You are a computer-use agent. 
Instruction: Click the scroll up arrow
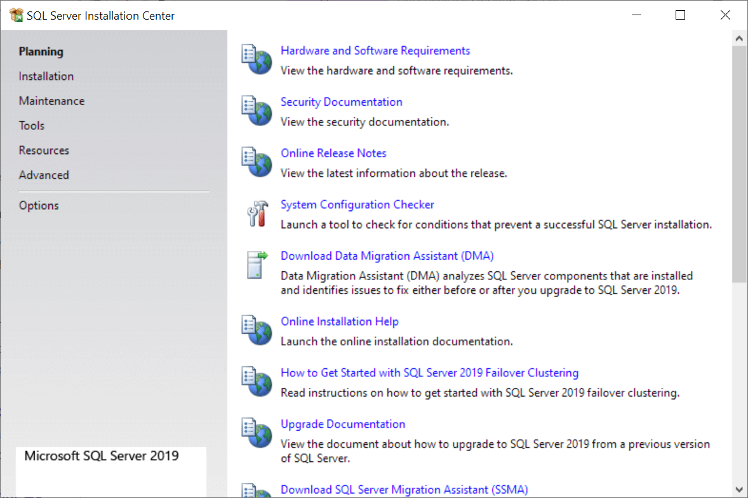click(739, 39)
